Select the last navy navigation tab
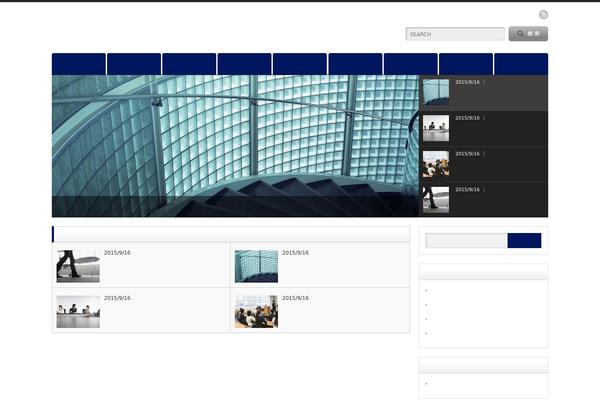This screenshot has height=400, width=600. point(520,64)
